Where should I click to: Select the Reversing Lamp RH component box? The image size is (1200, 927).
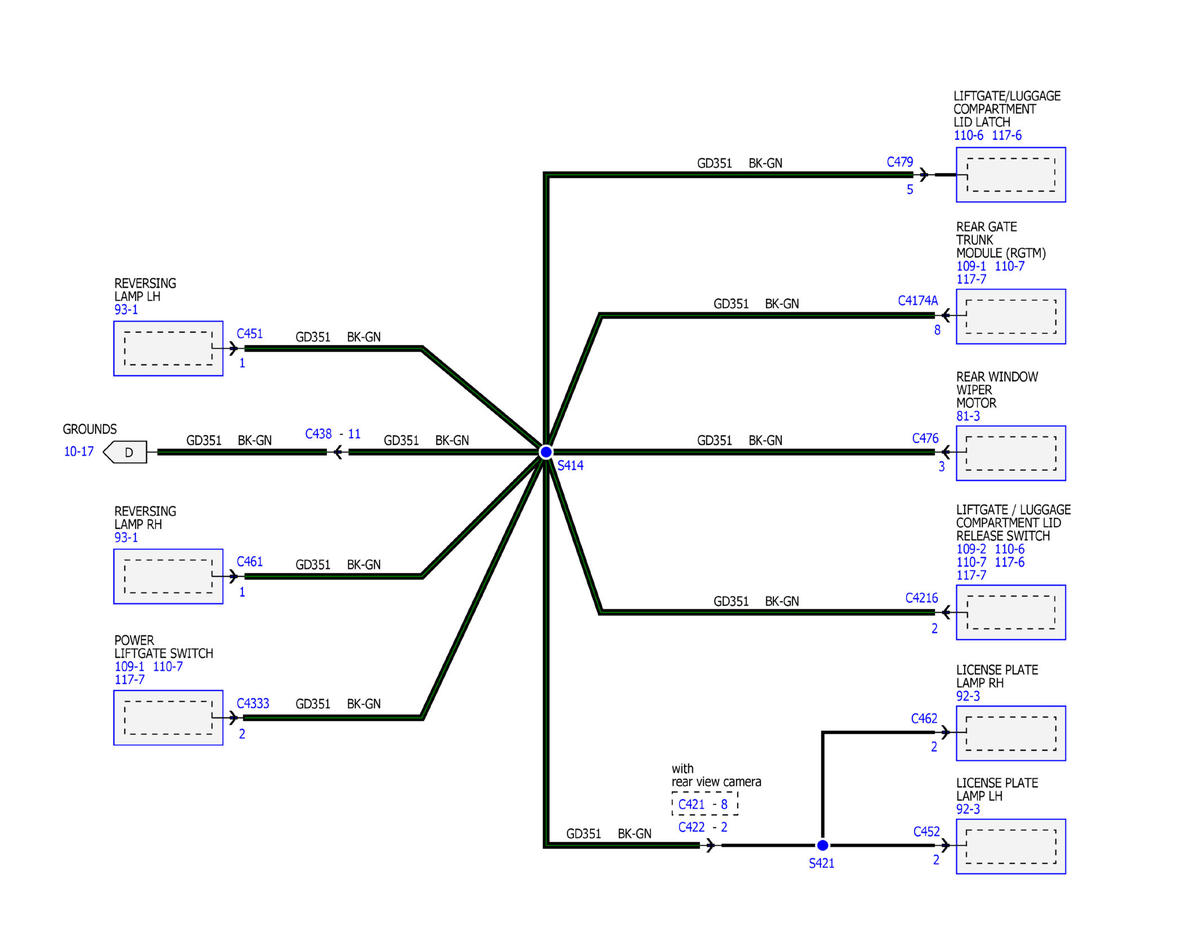[x=168, y=576]
